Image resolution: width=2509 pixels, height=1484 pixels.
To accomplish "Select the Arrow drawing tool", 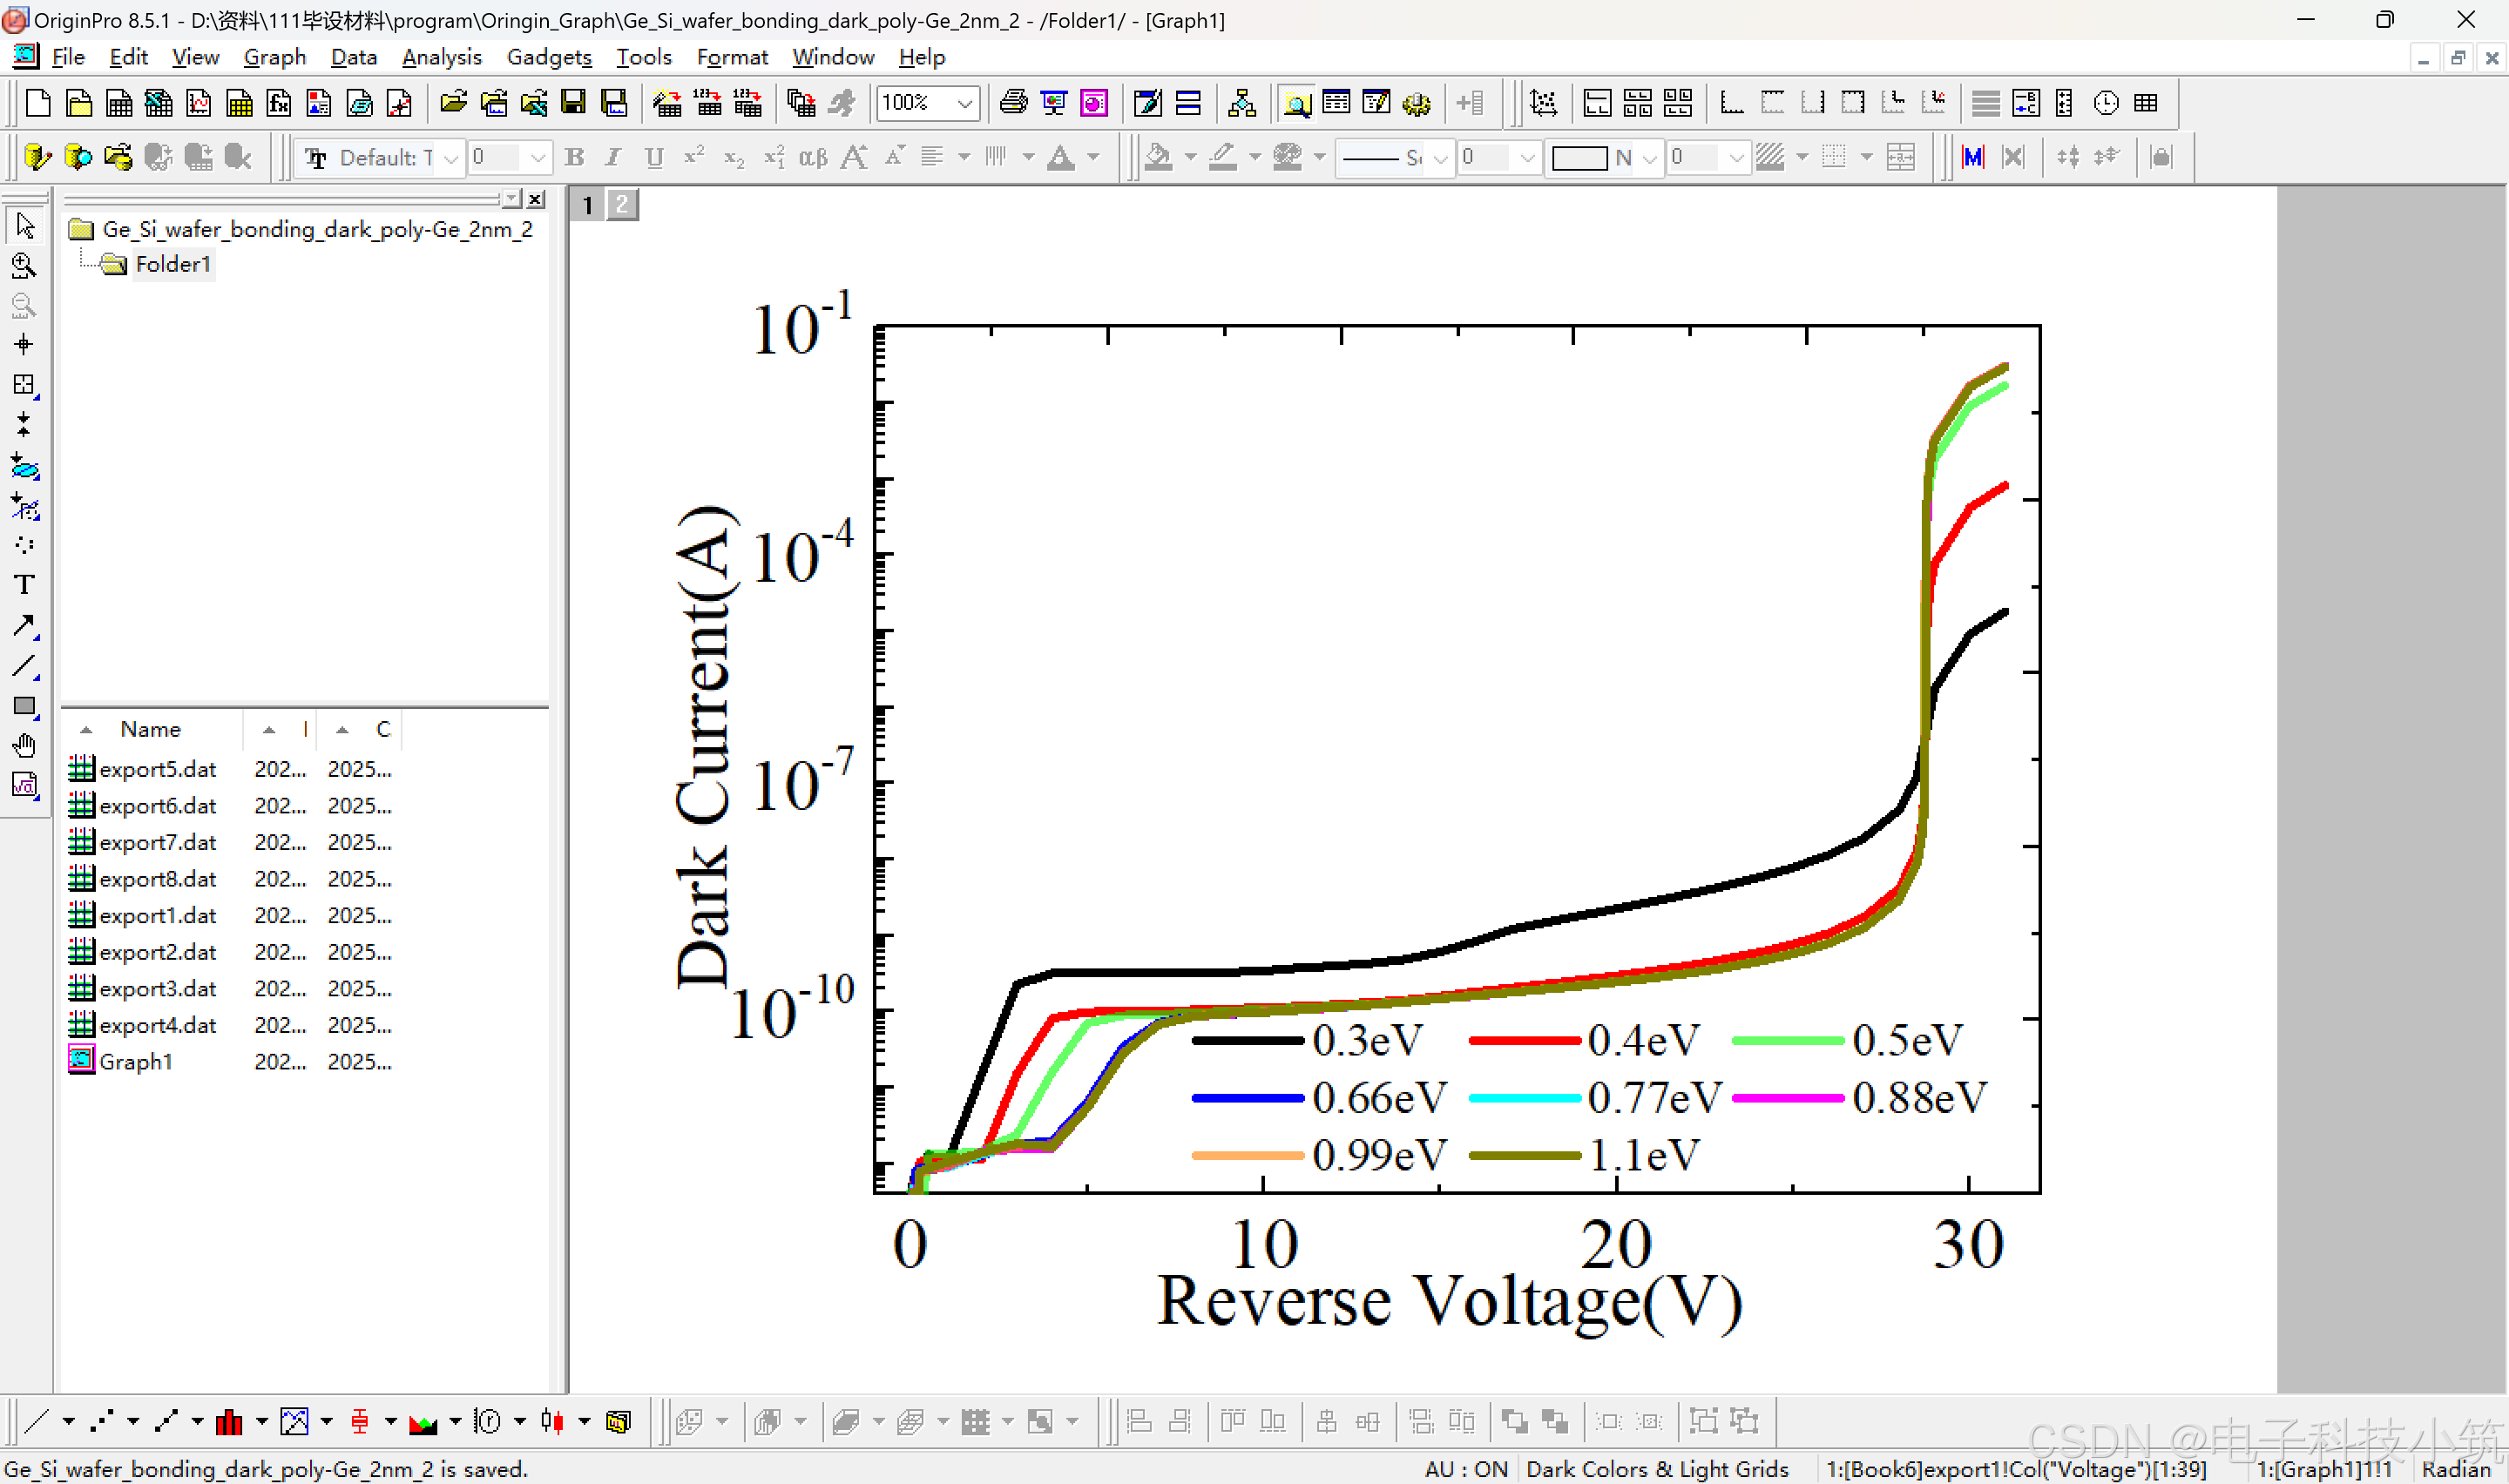I will [24, 626].
